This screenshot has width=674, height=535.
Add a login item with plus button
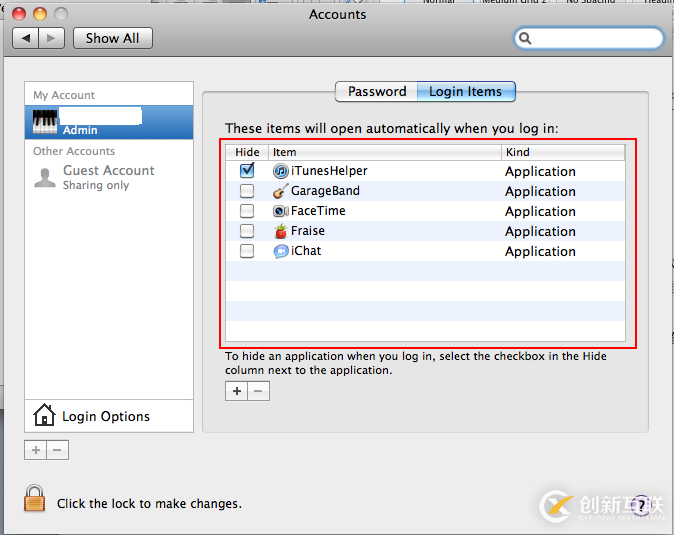click(x=237, y=391)
